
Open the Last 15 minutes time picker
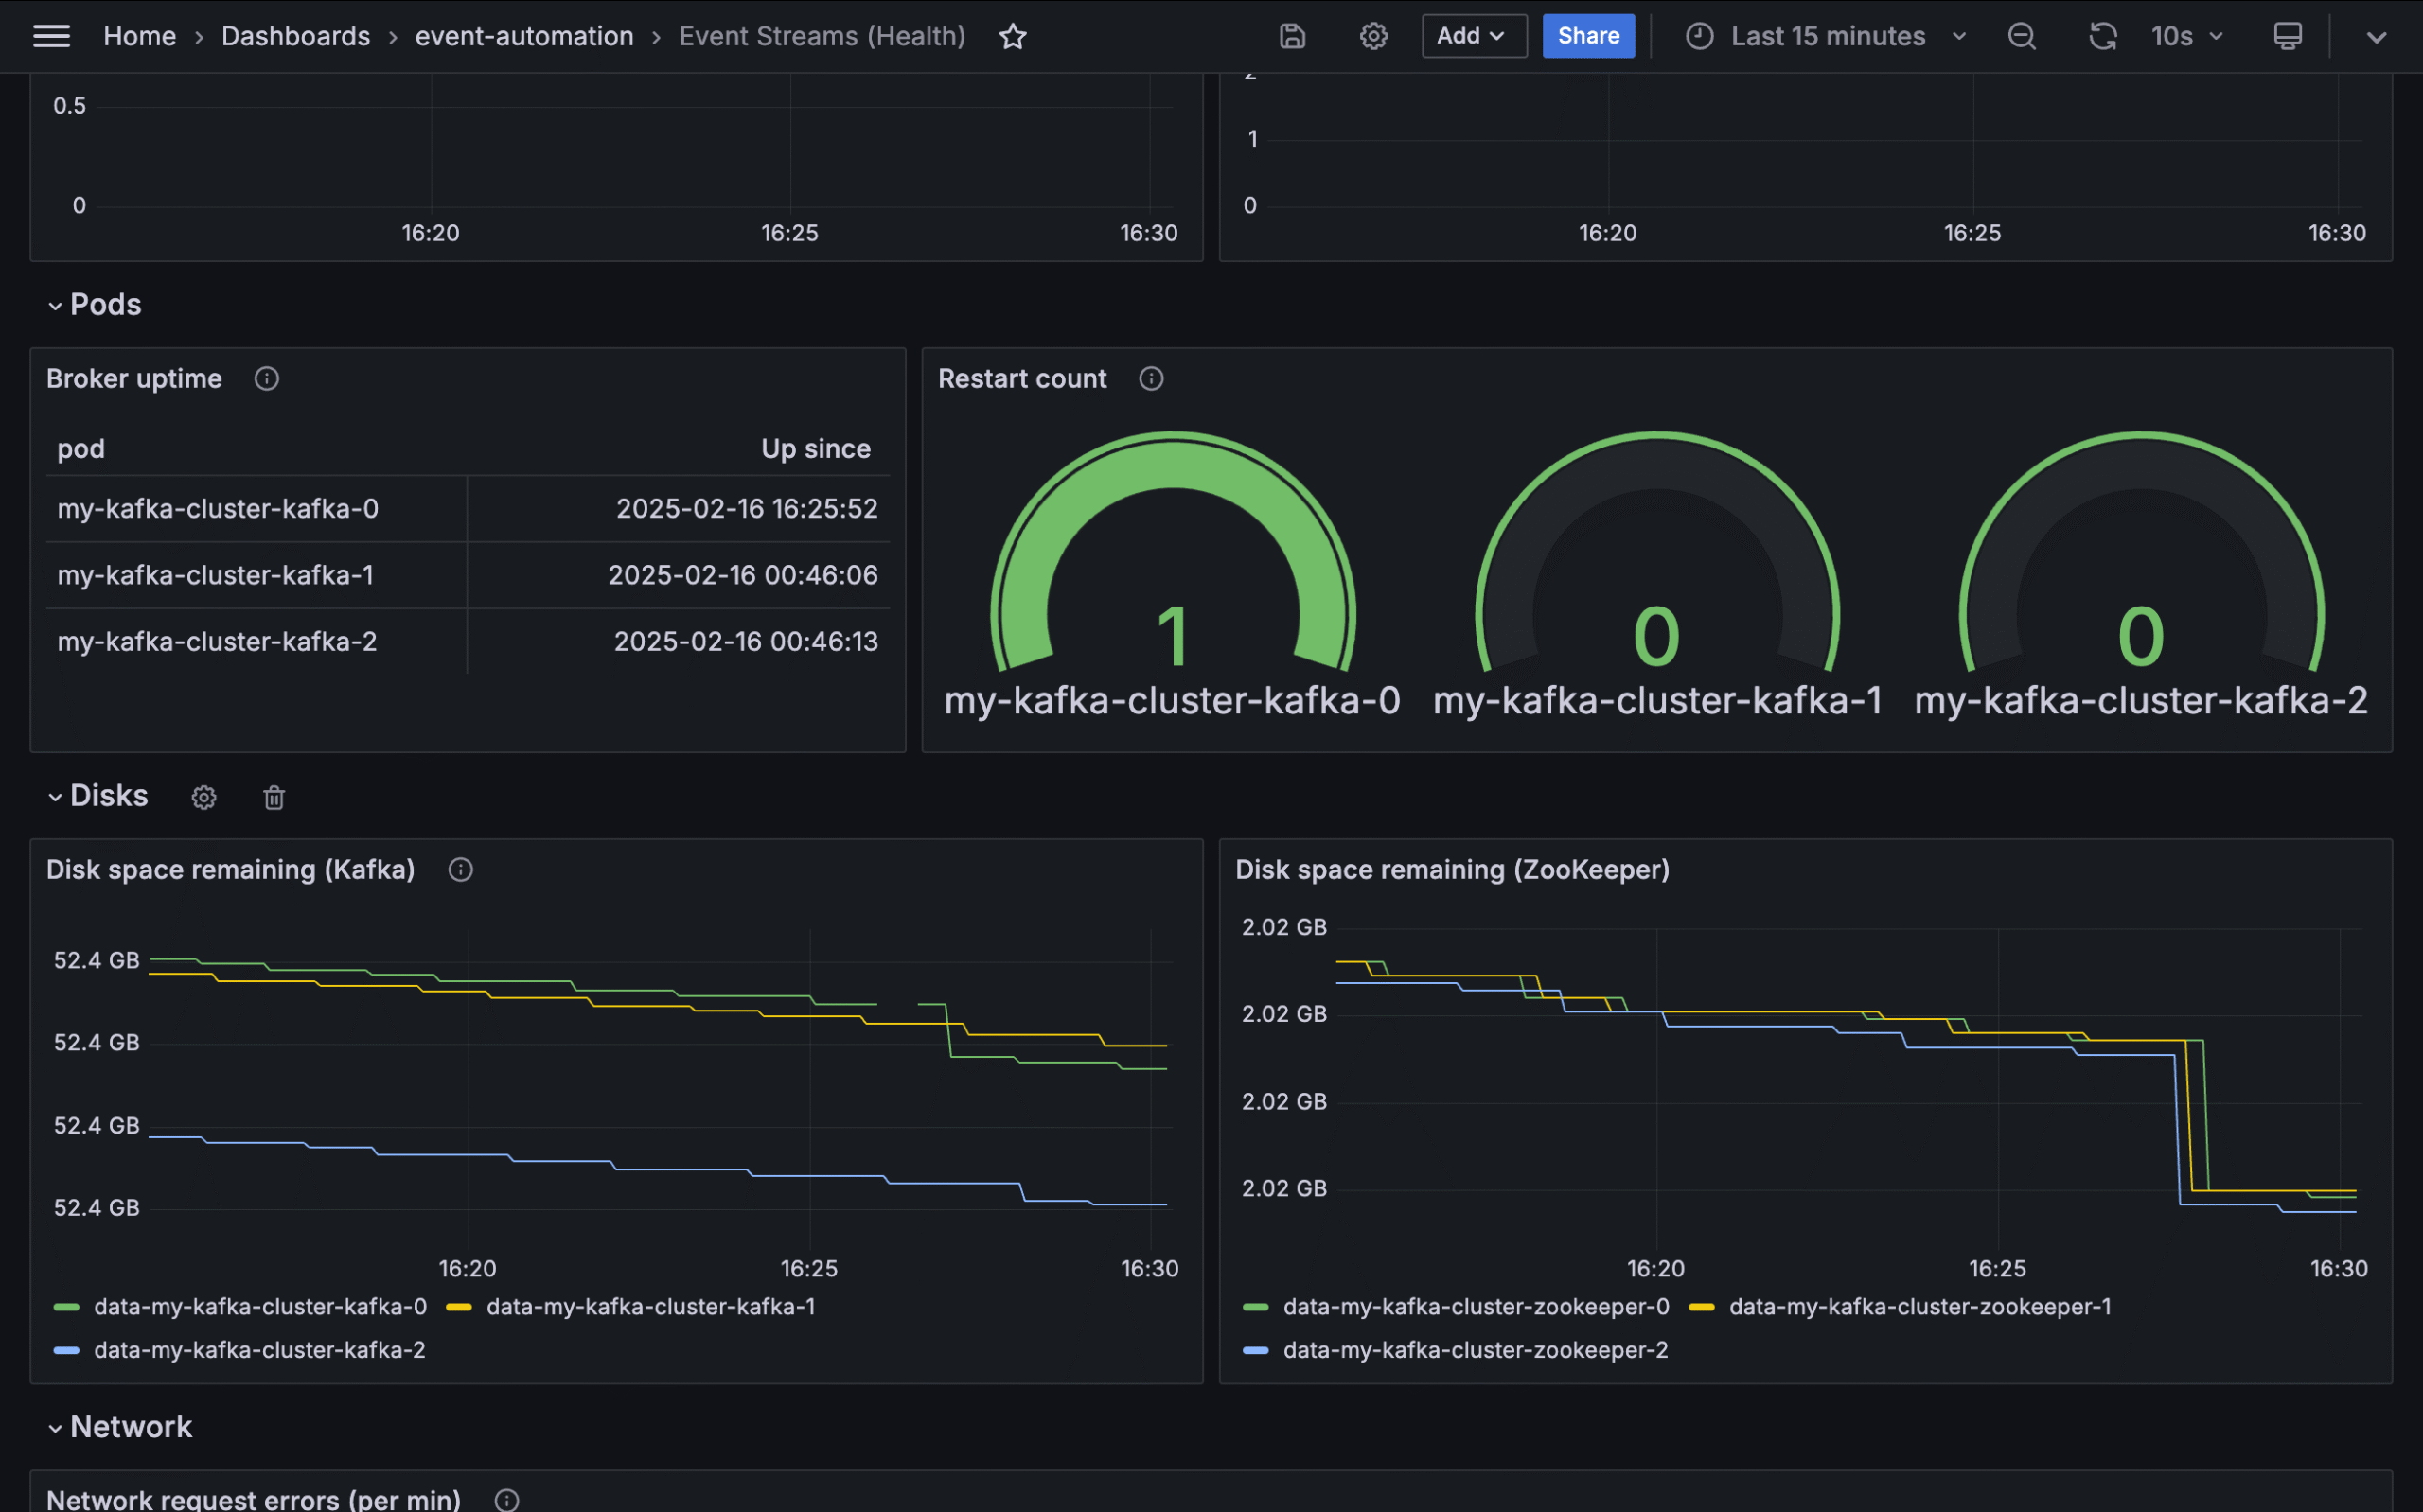(1827, 36)
